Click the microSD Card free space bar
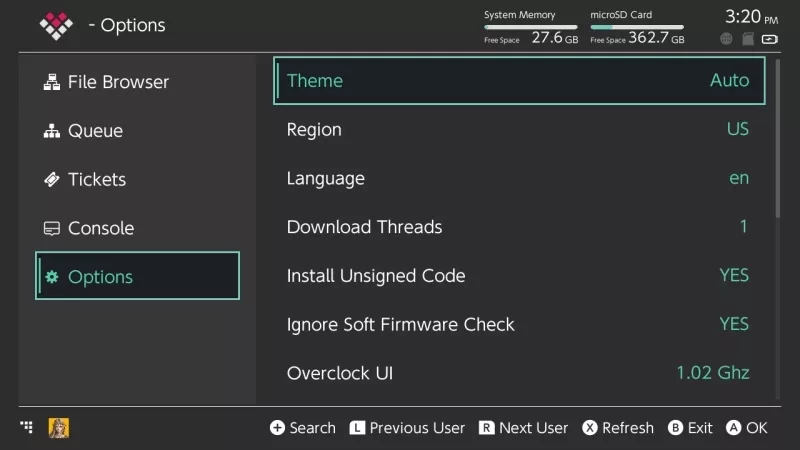The image size is (800, 450). pos(637,27)
